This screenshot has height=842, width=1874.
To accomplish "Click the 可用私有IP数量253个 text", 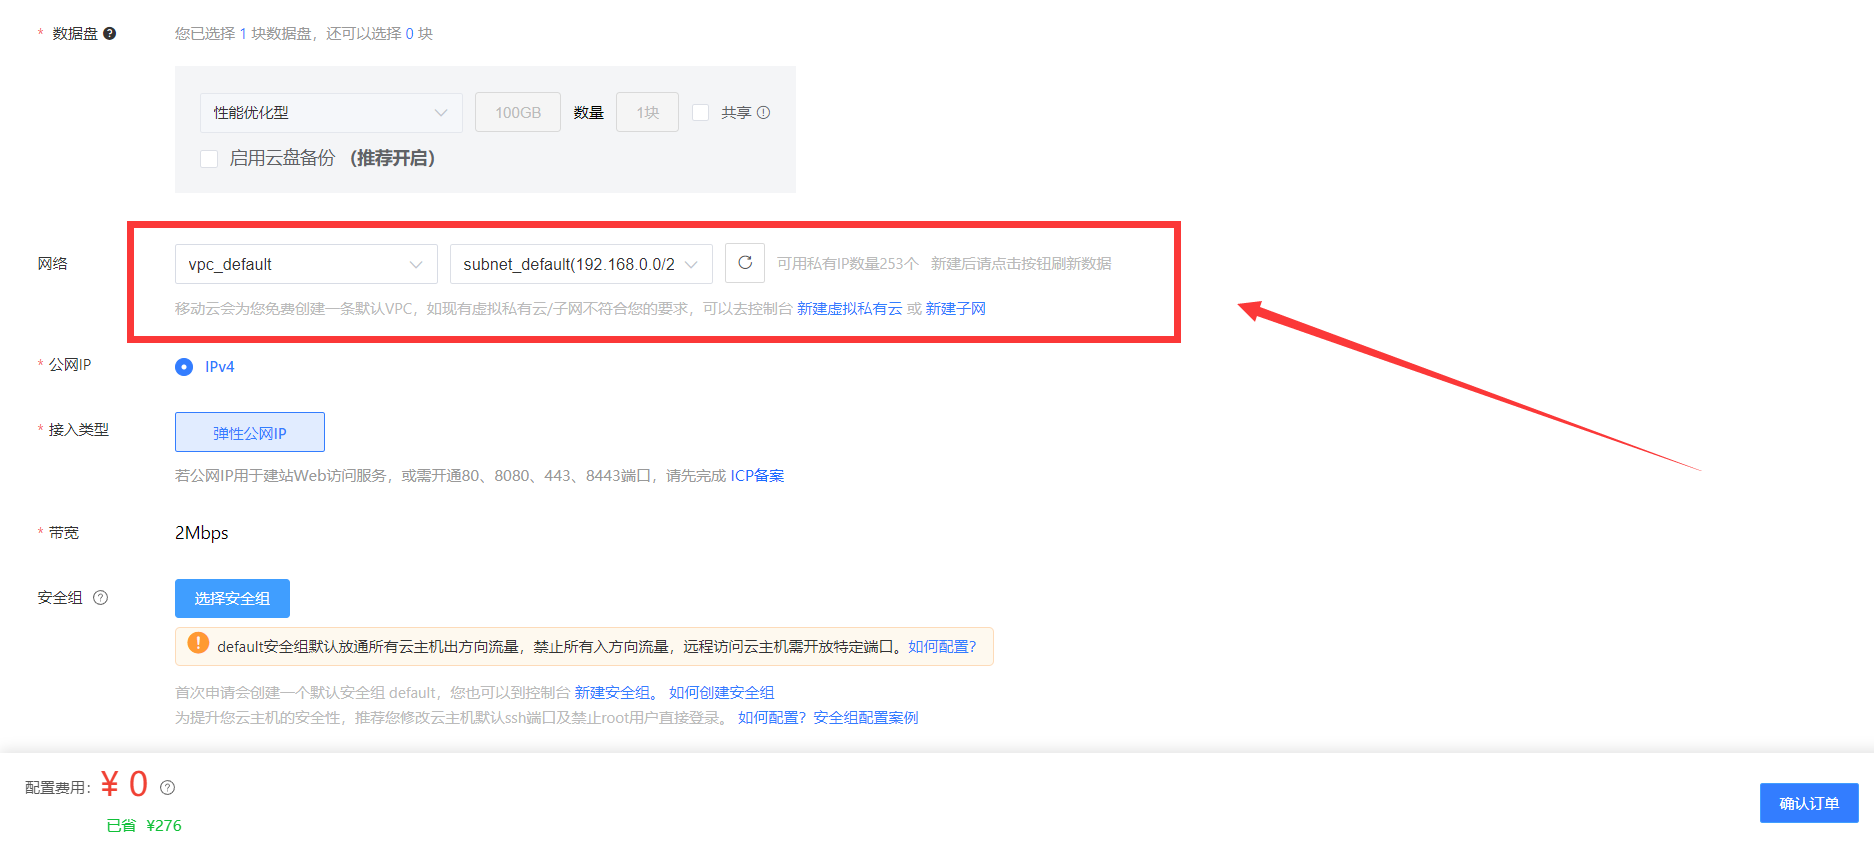I will 847,263.
